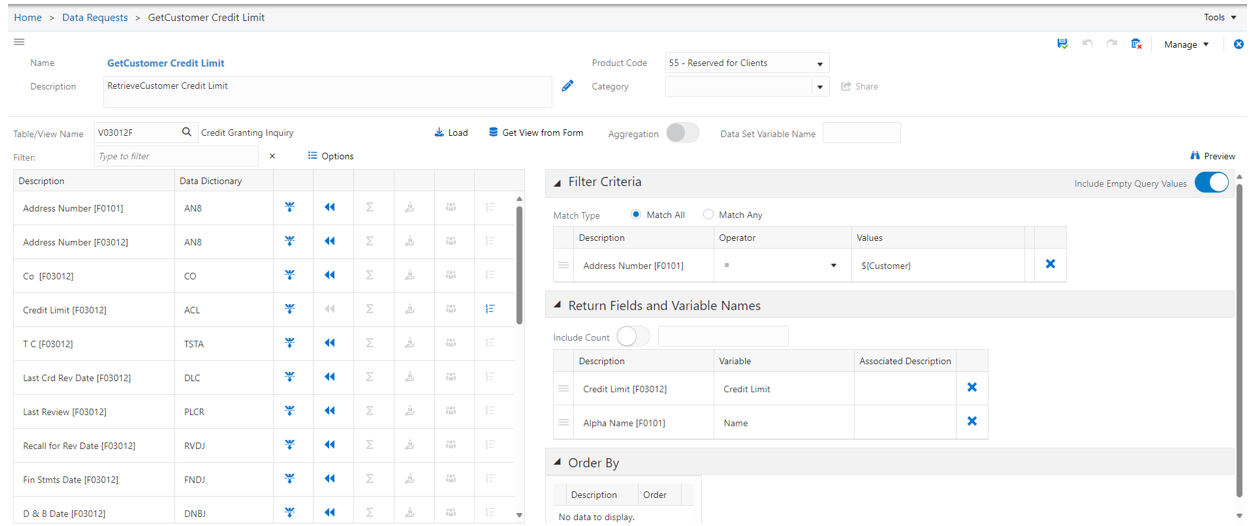Add Co [F03012] to filter criteria
The image size is (1257, 526).
click(289, 276)
